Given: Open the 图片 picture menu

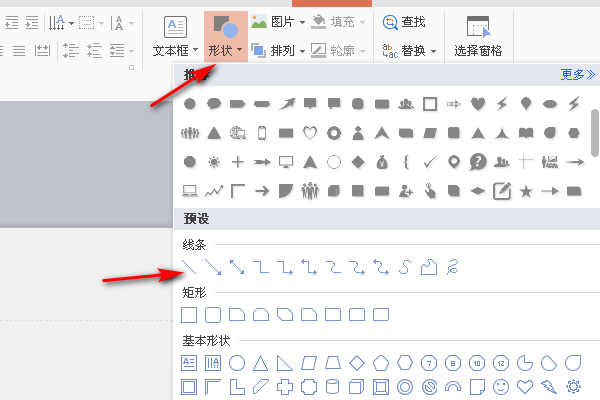Looking at the screenshot, I should click(x=278, y=21).
